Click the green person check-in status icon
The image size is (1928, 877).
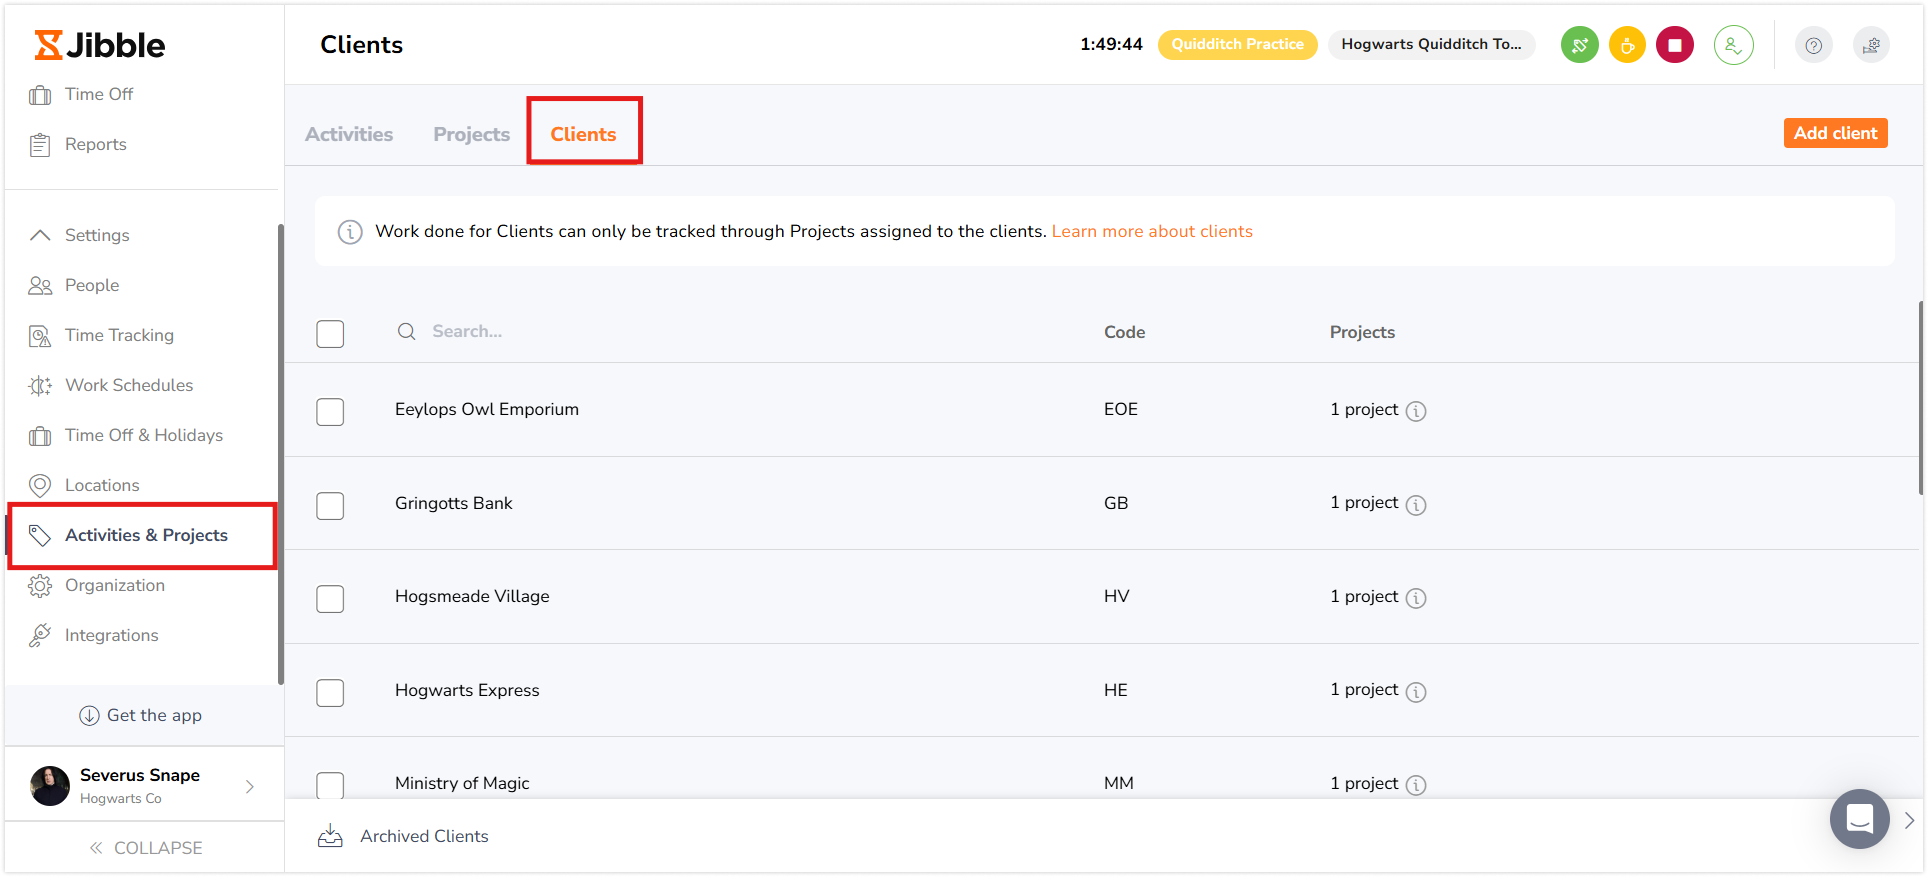[1733, 45]
